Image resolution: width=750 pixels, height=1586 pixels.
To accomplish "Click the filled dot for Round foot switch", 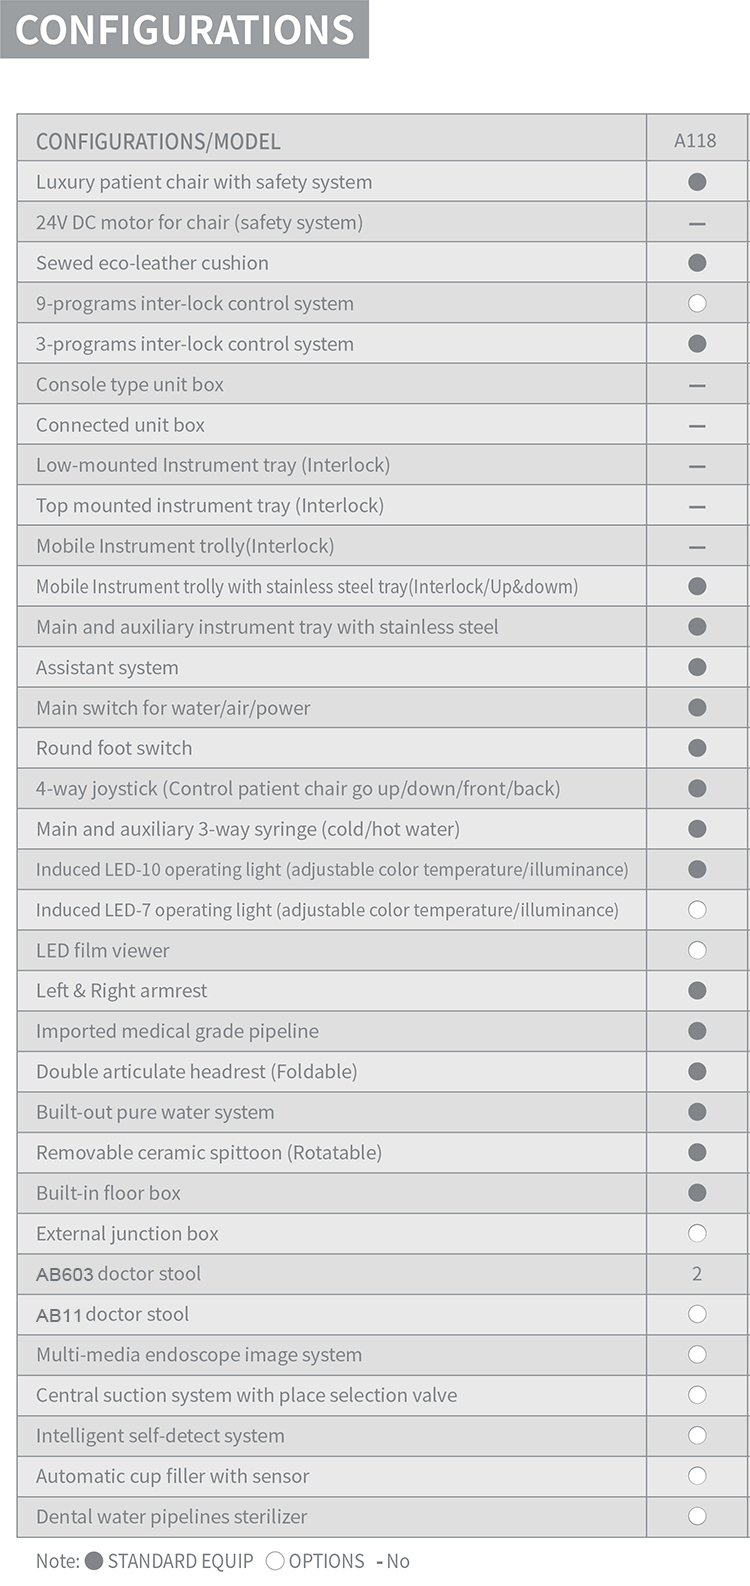I will click(x=697, y=748).
